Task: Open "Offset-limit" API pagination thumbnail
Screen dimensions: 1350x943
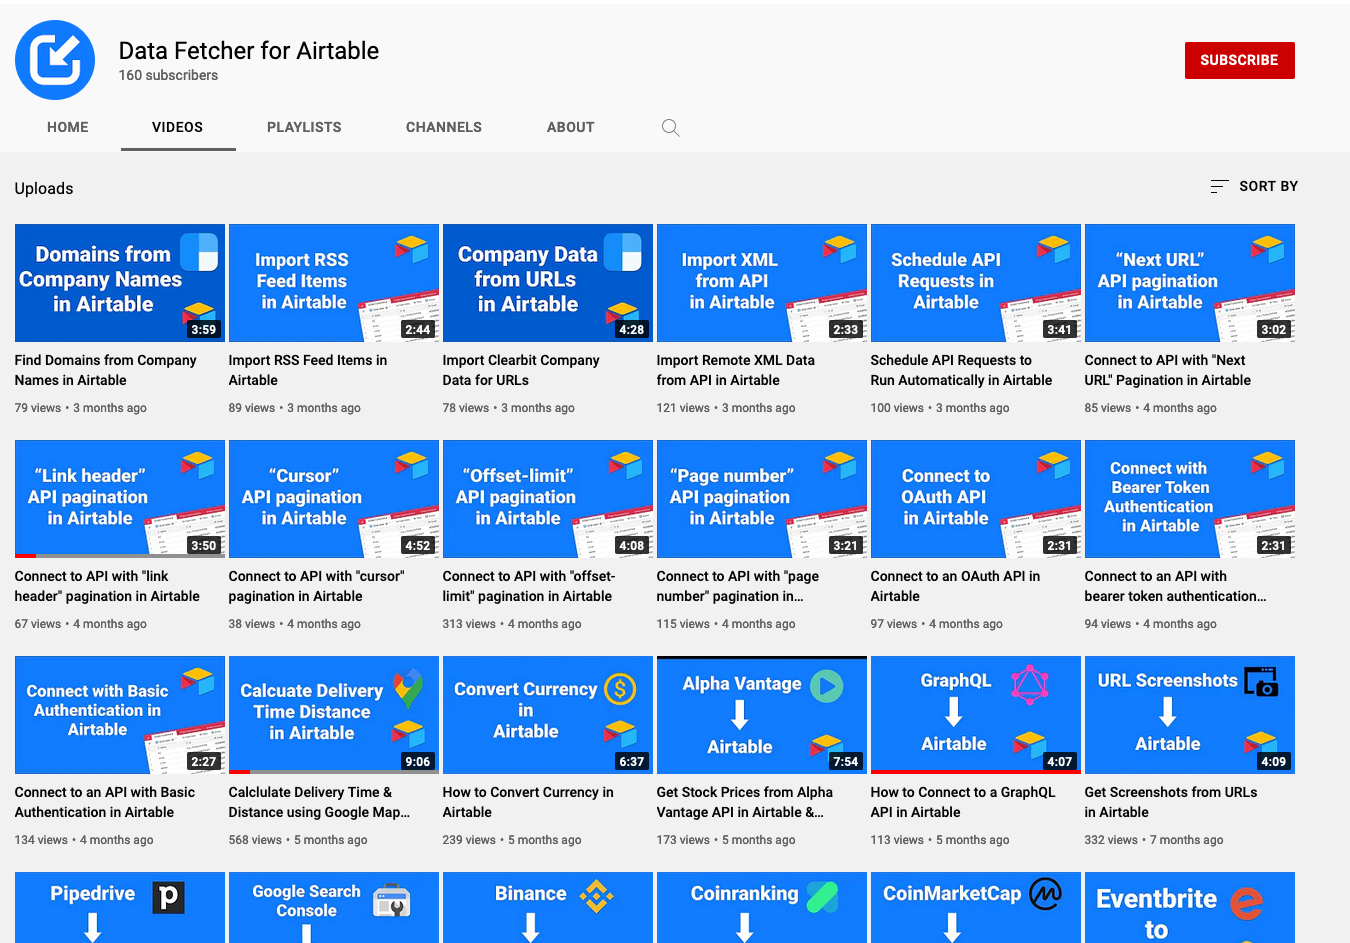Action: tap(548, 499)
